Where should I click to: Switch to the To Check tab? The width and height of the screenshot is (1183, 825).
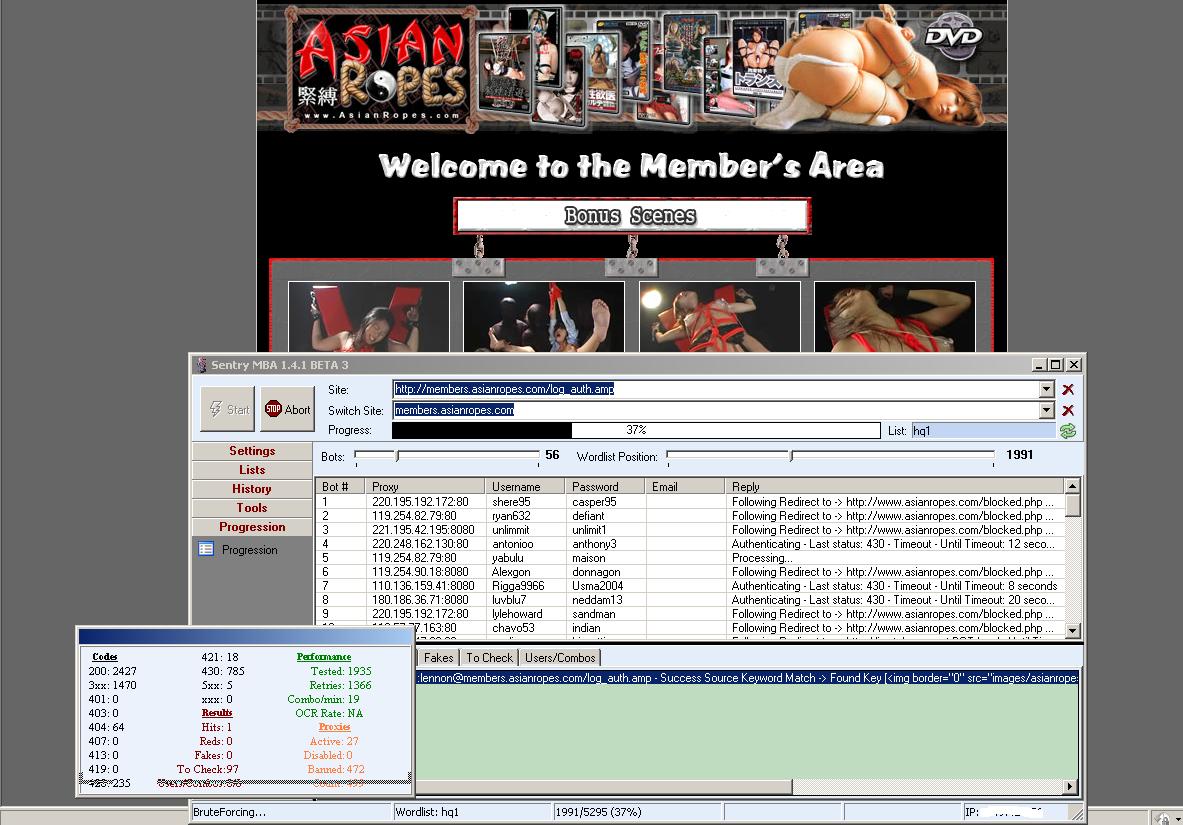[x=489, y=657]
